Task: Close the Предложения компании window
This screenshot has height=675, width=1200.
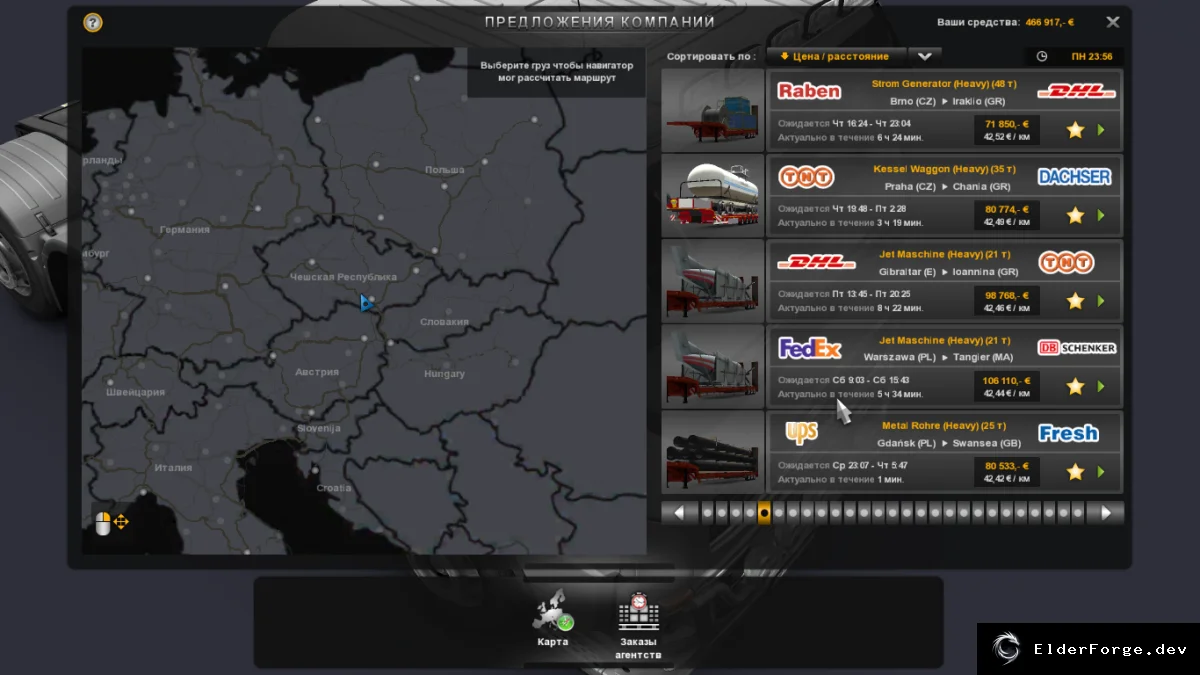Action: [x=1113, y=22]
